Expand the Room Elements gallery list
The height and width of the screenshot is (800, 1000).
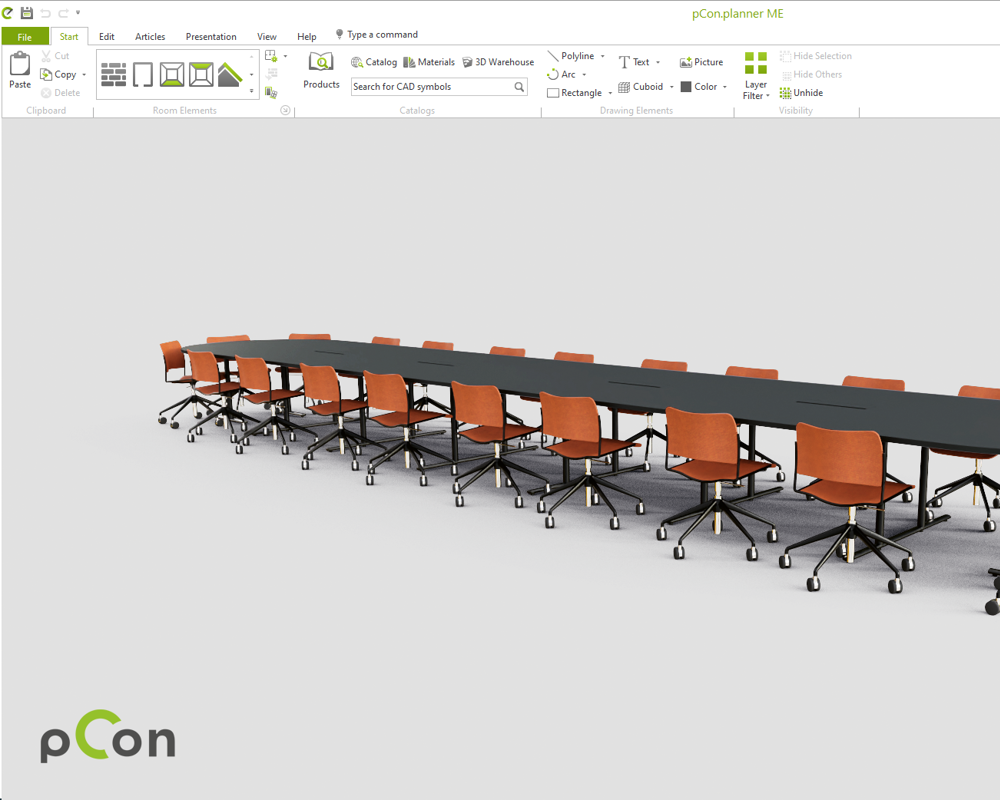coord(251,92)
